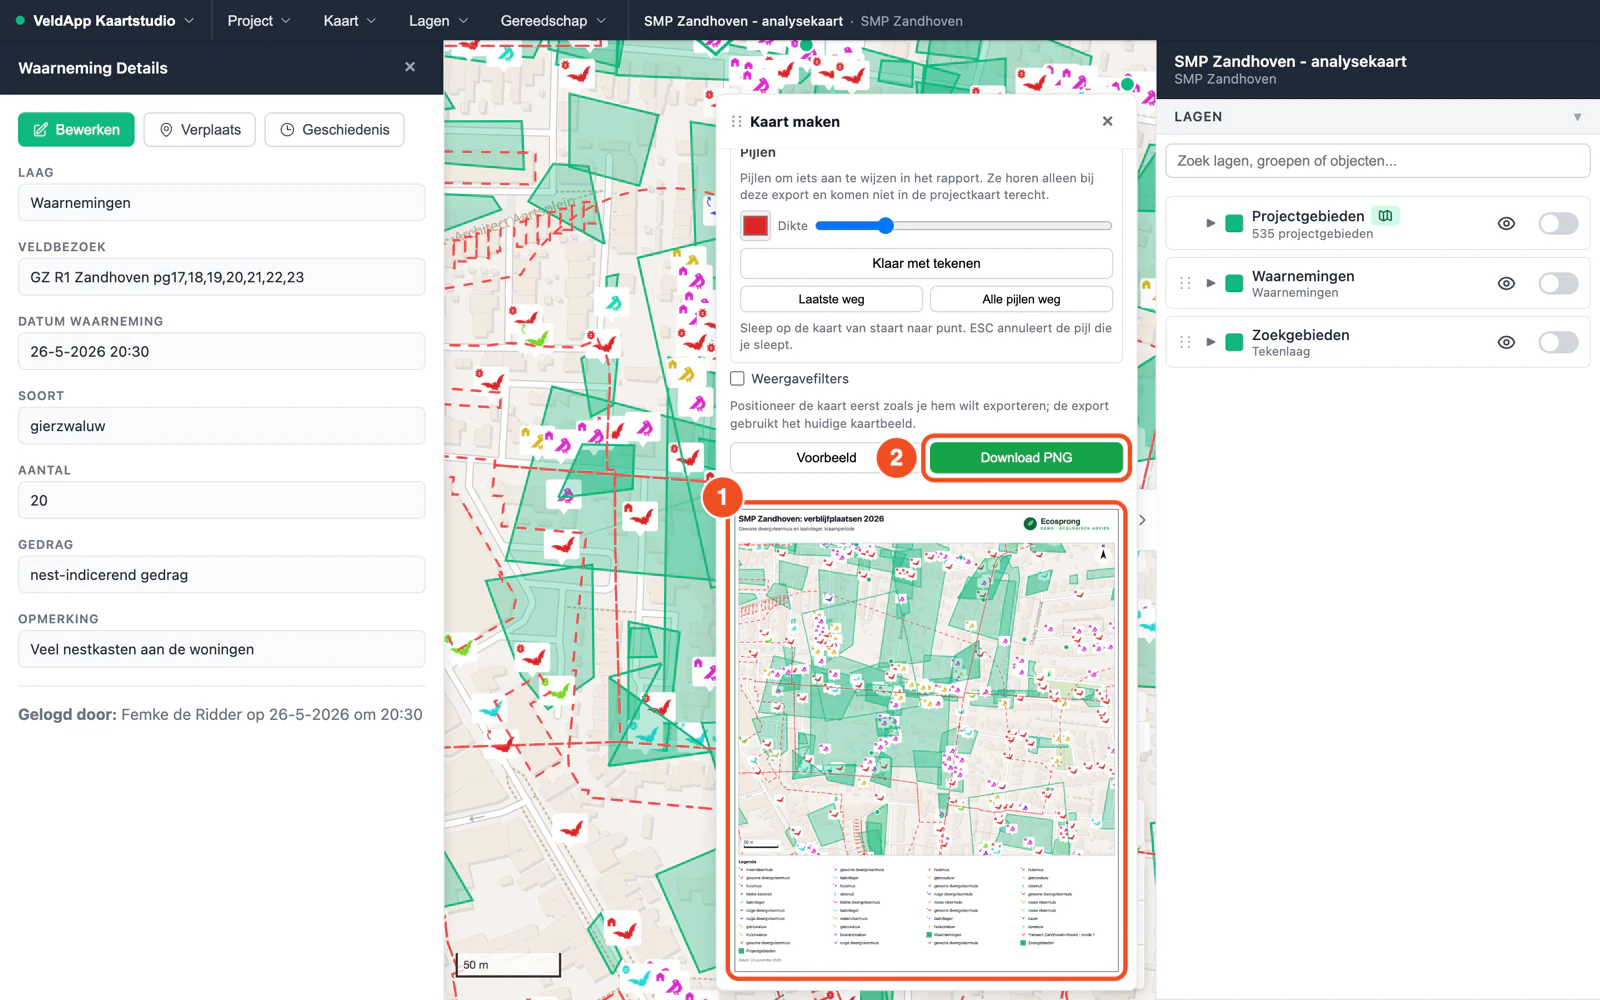Click the Voorbeeld preview button
Image resolution: width=1600 pixels, height=1000 pixels.
(x=826, y=458)
